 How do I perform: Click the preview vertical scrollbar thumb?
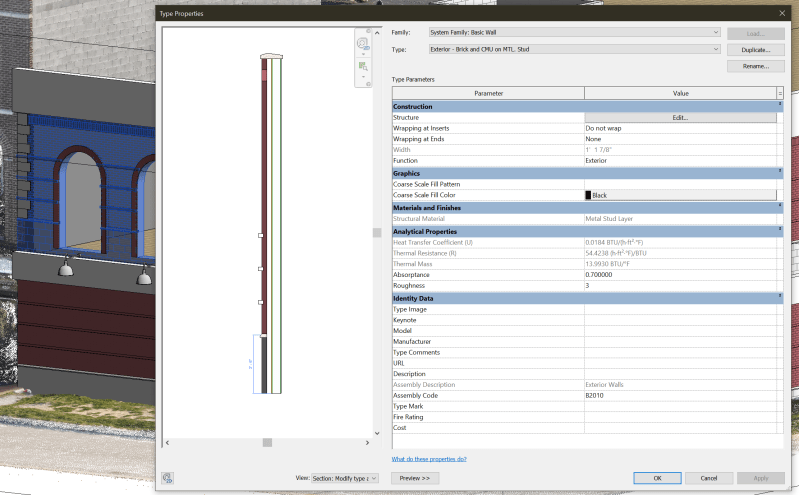point(377,233)
